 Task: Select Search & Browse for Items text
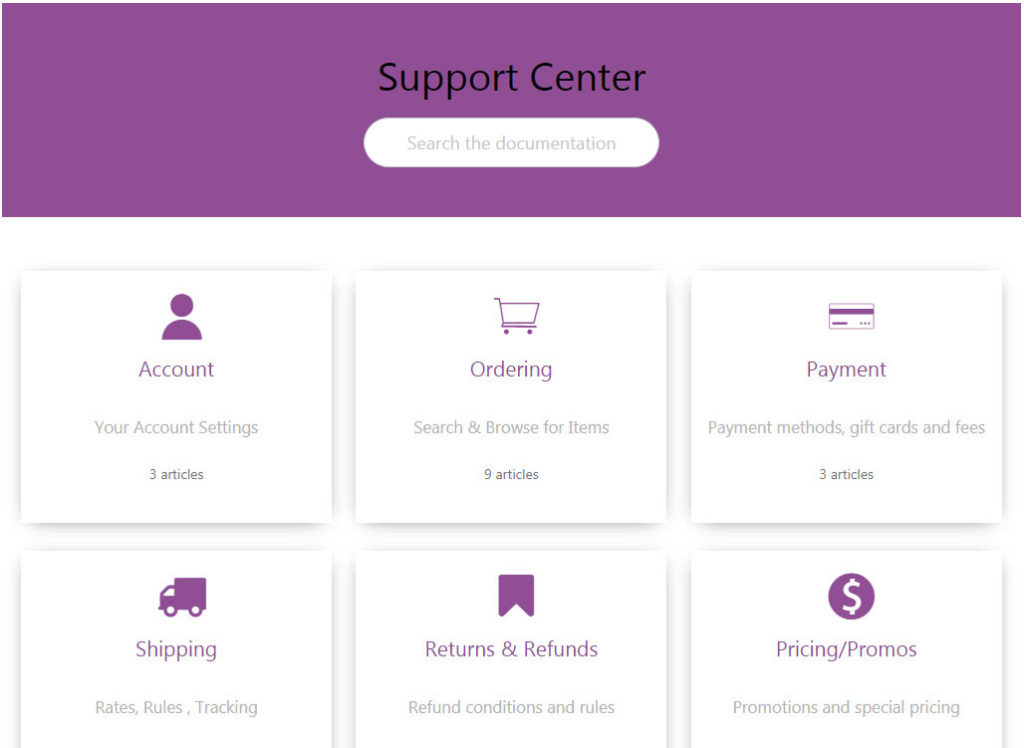(511, 427)
